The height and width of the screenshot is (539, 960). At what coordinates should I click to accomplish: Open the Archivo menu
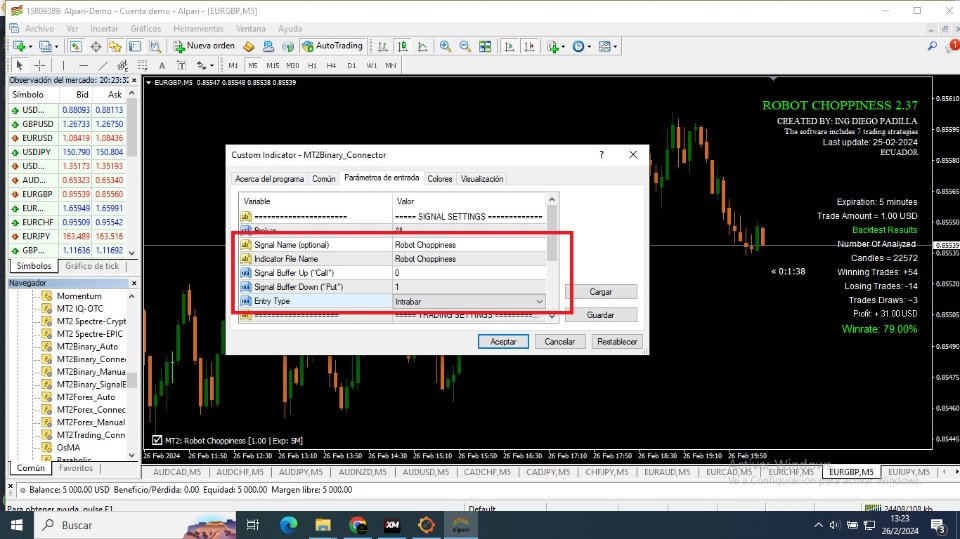[39, 28]
